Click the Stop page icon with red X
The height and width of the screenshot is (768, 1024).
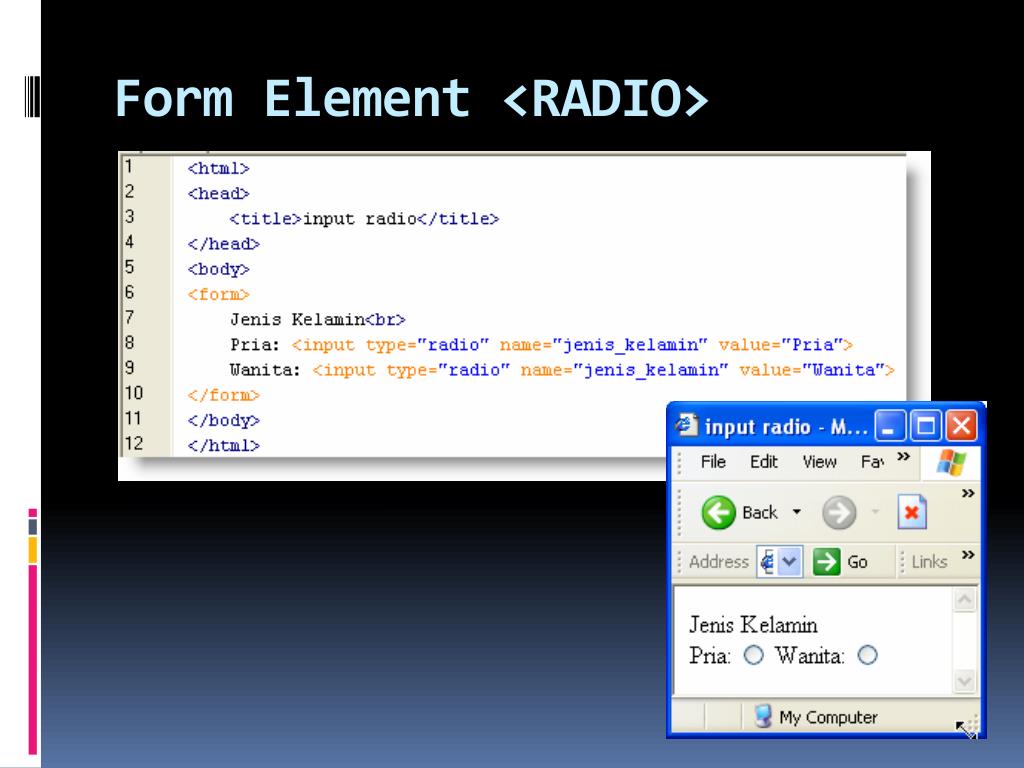tap(912, 512)
